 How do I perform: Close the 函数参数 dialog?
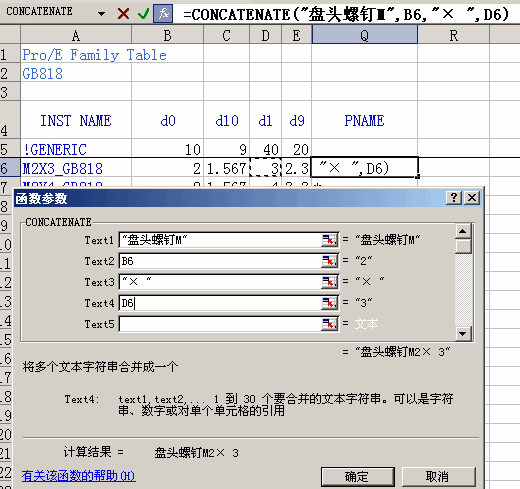pyautogui.click(x=472, y=198)
